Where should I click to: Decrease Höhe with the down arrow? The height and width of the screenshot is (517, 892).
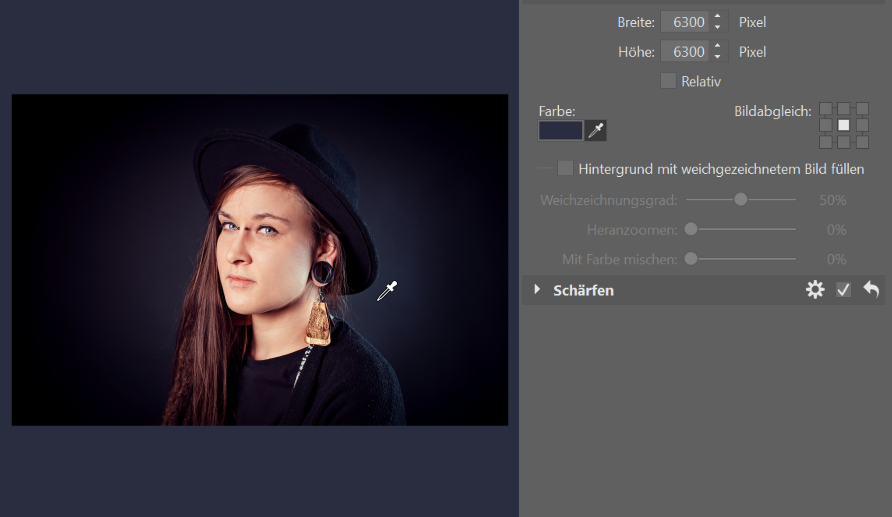point(717,56)
